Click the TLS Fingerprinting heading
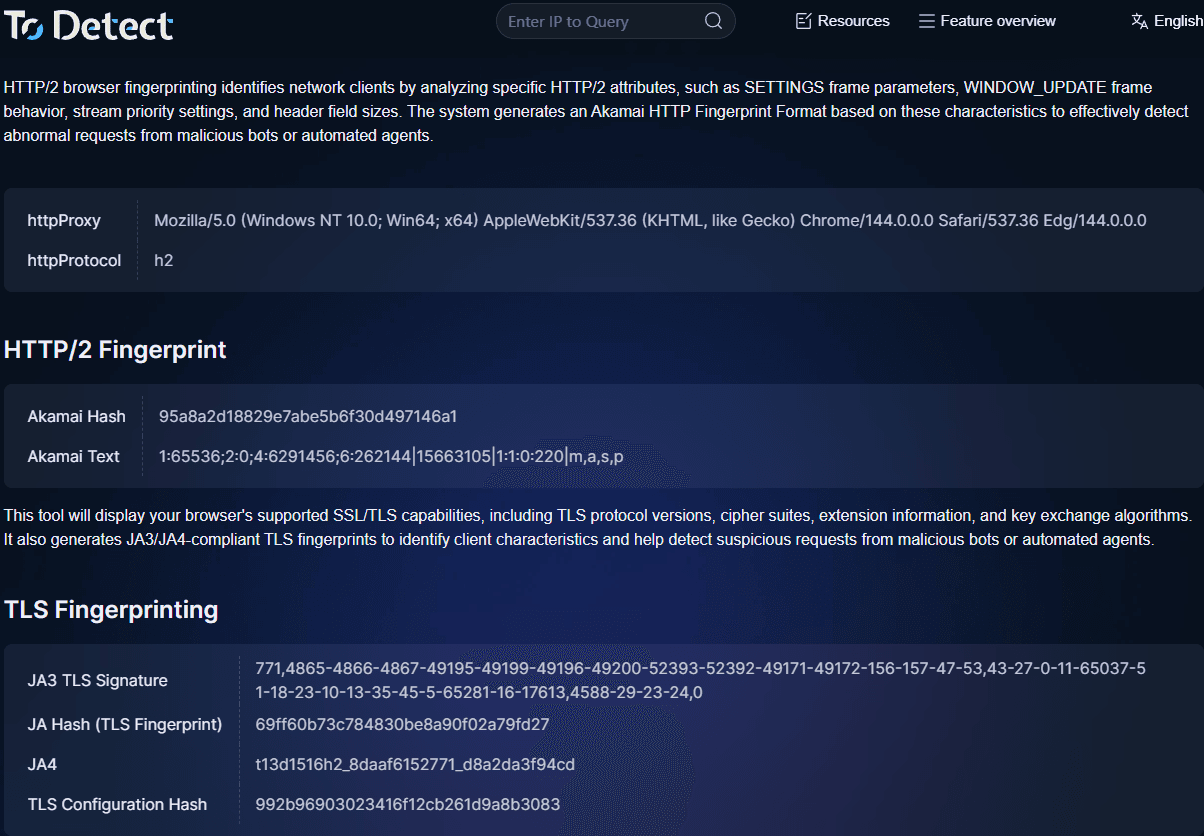This screenshot has height=836, width=1204. pos(111,609)
